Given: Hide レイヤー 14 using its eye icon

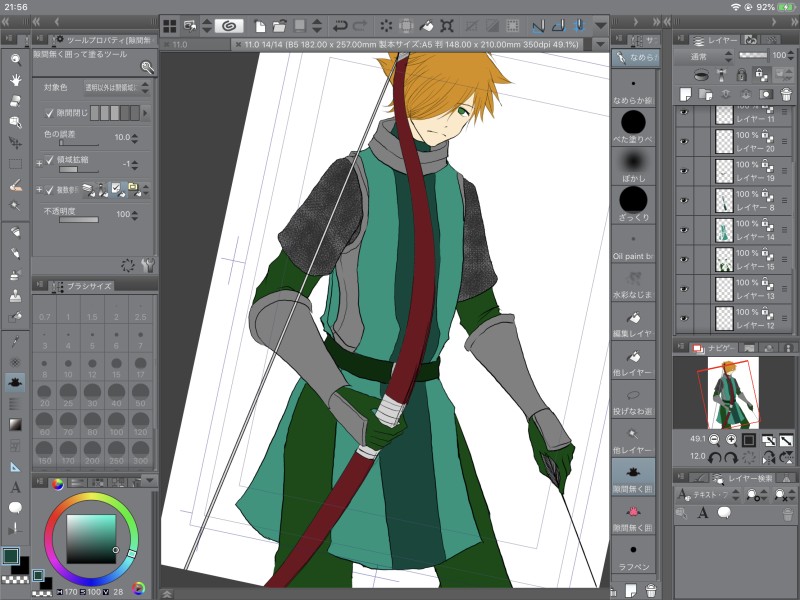Looking at the screenshot, I should tap(685, 232).
